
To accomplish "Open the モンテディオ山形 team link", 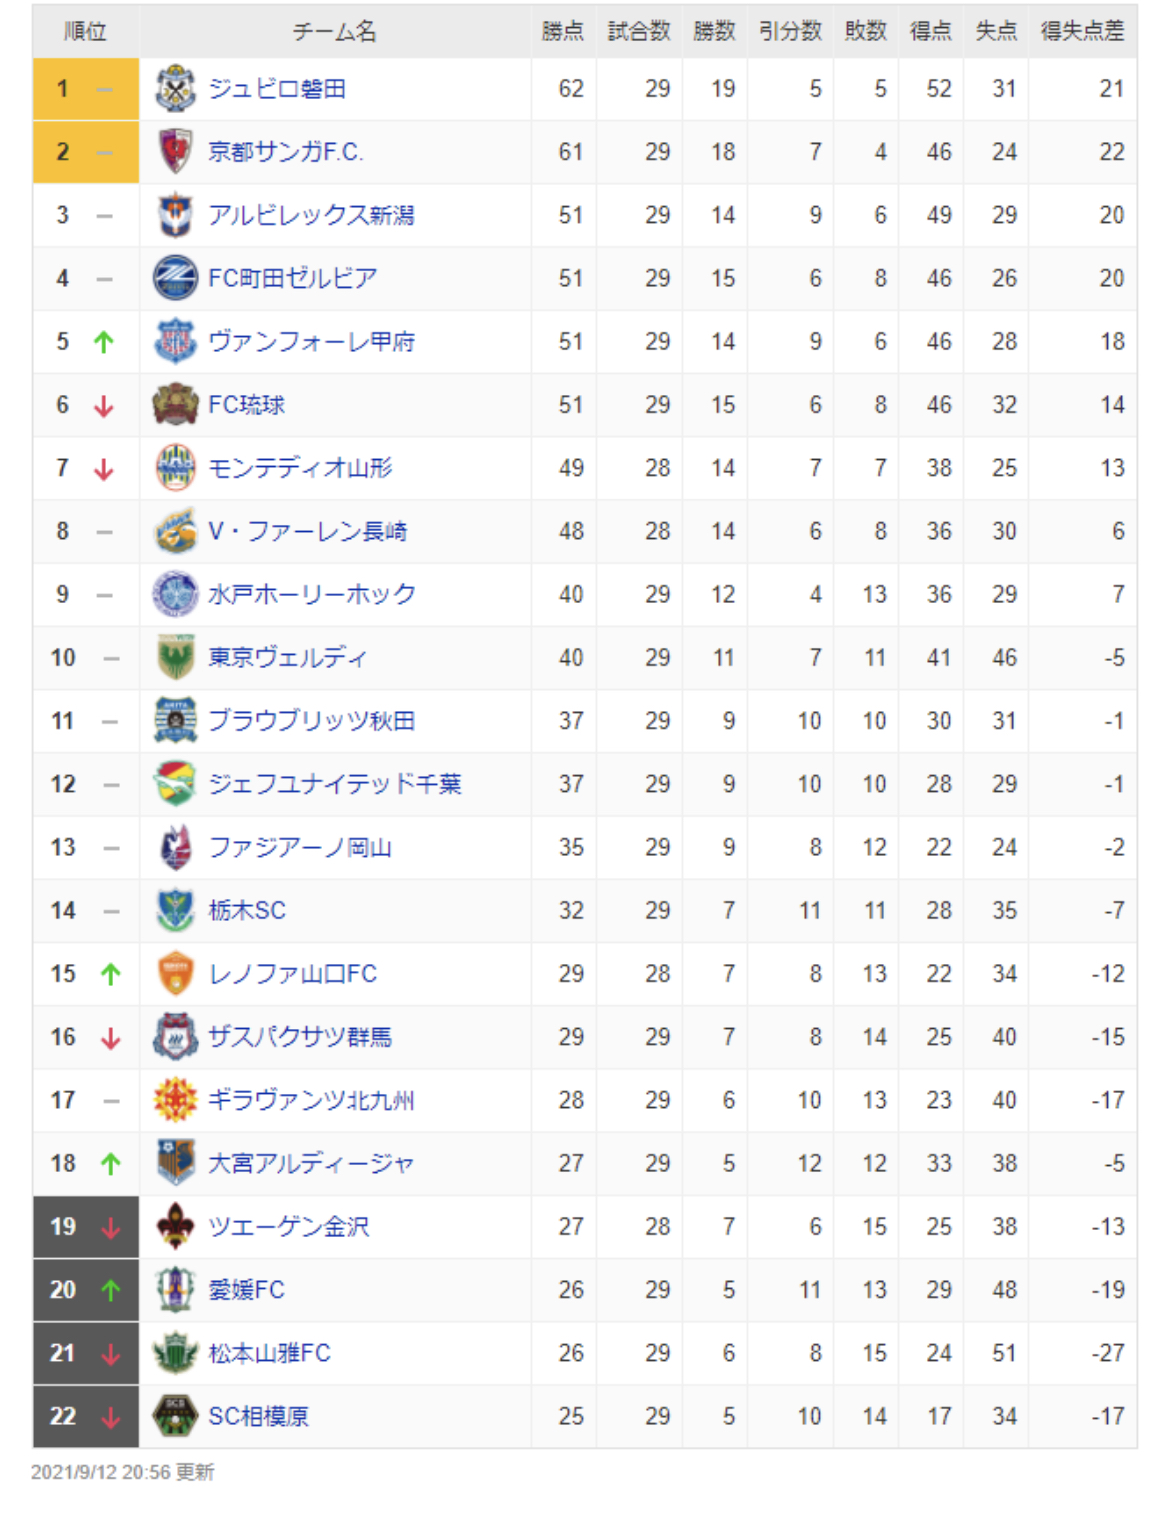I will [300, 468].
